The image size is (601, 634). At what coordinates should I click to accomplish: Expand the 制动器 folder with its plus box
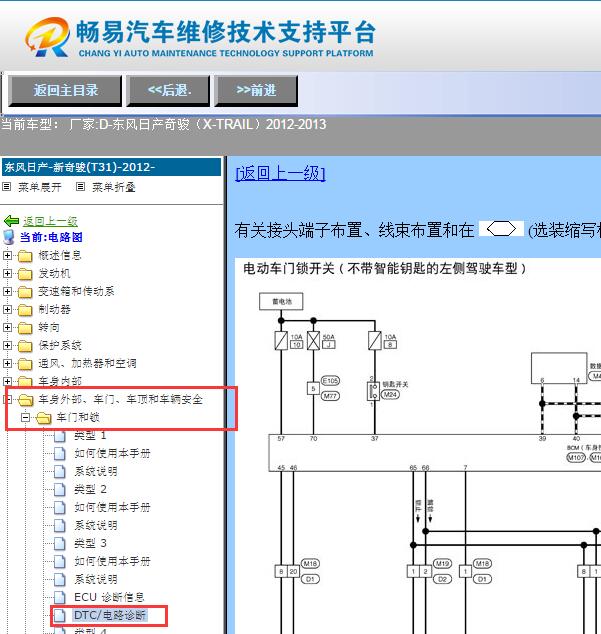point(7,309)
